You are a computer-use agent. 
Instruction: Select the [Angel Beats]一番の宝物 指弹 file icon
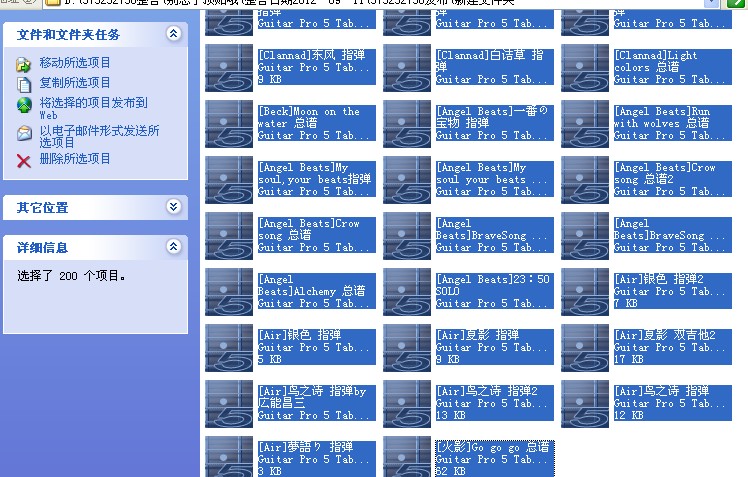[407, 124]
